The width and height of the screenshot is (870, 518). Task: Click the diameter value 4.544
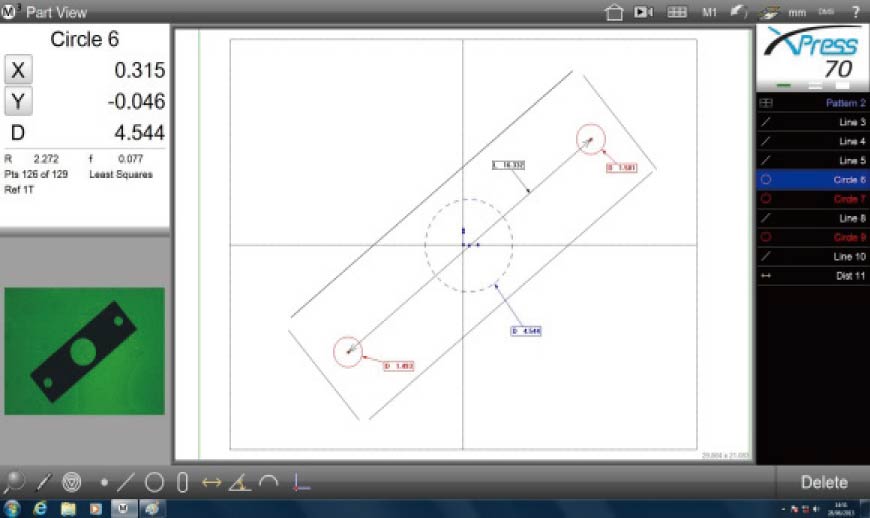click(x=140, y=133)
